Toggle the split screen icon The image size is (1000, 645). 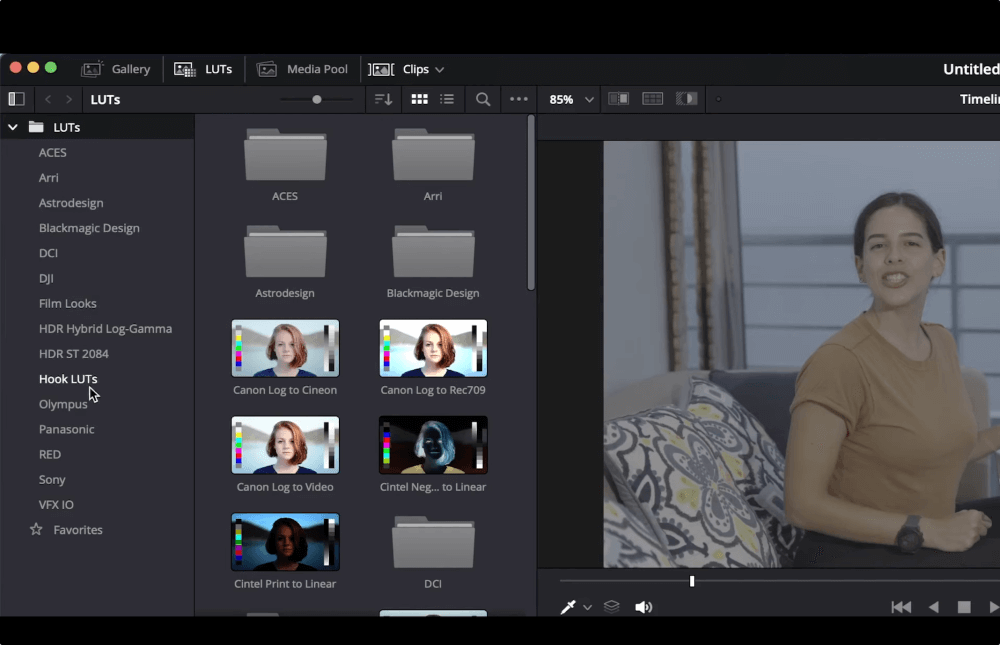click(x=652, y=99)
